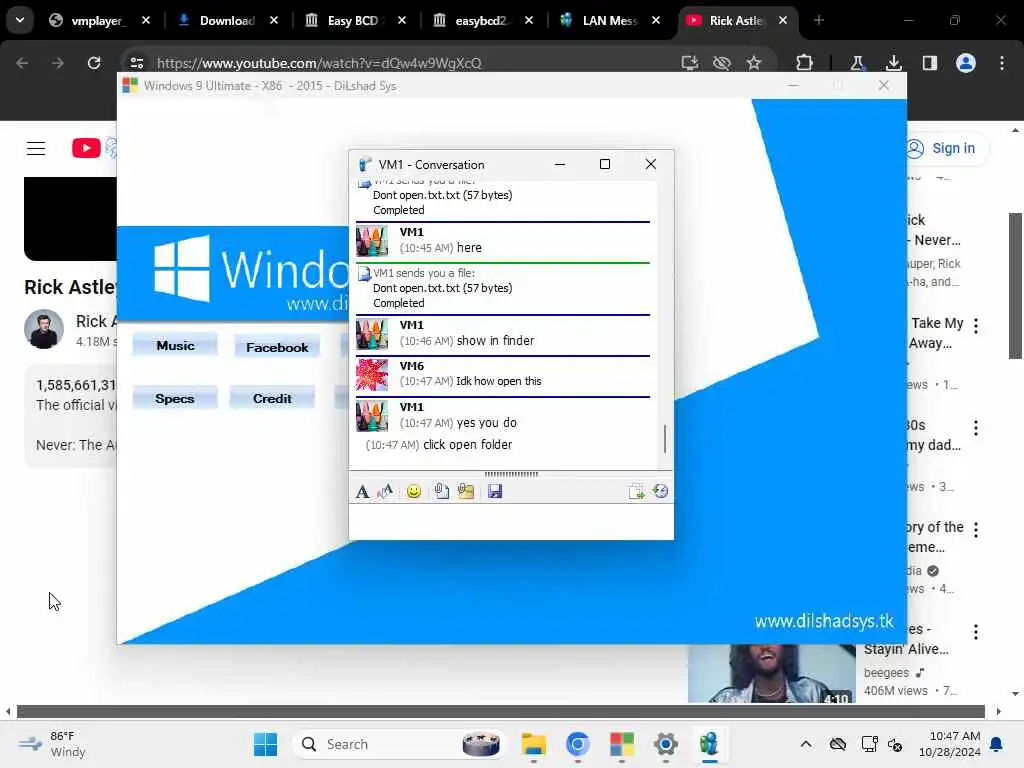
Task: Open the font chooser in VM1 Conversation
Action: [362, 491]
